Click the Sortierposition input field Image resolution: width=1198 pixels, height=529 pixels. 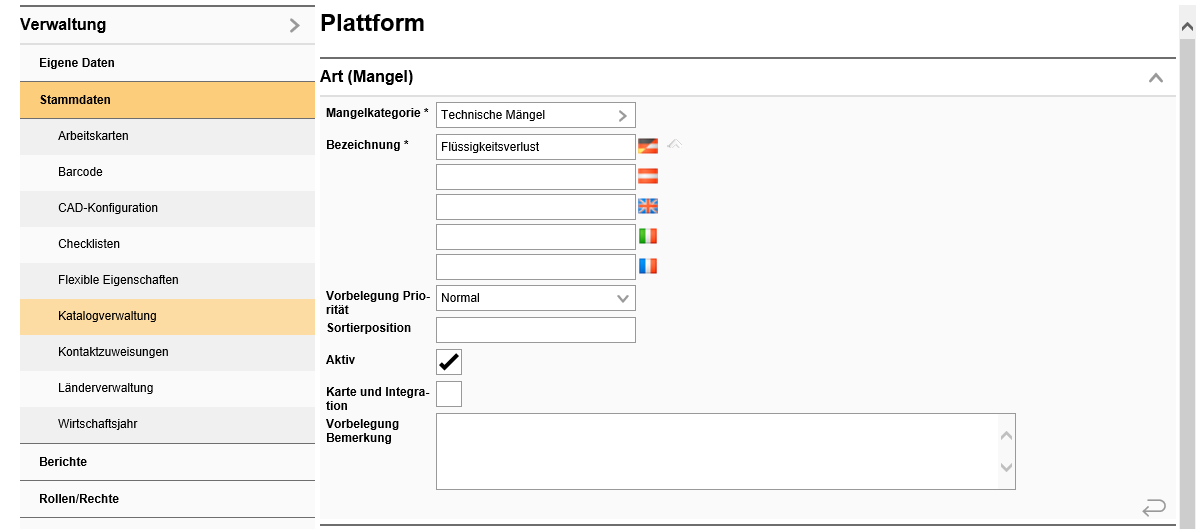535,330
